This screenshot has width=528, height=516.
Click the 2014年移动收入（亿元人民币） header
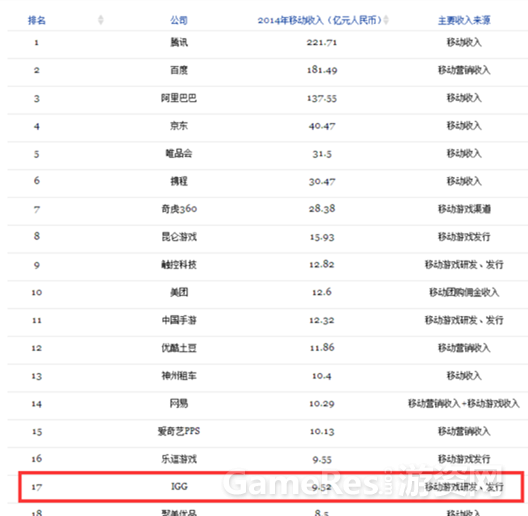point(320,21)
